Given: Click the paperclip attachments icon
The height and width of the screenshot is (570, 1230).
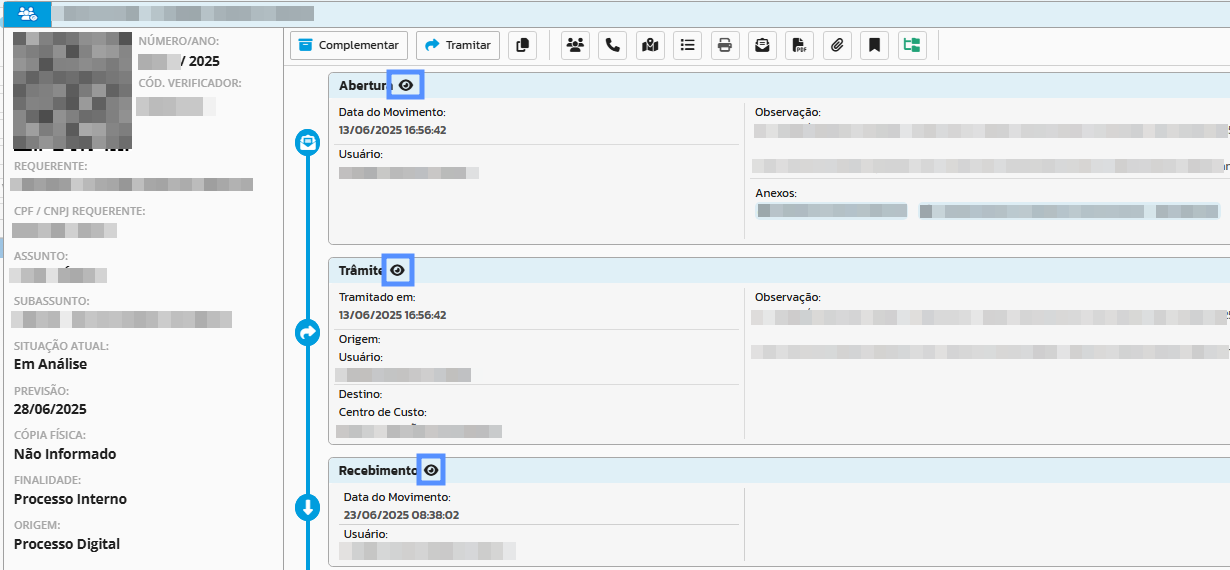Looking at the screenshot, I should [837, 45].
